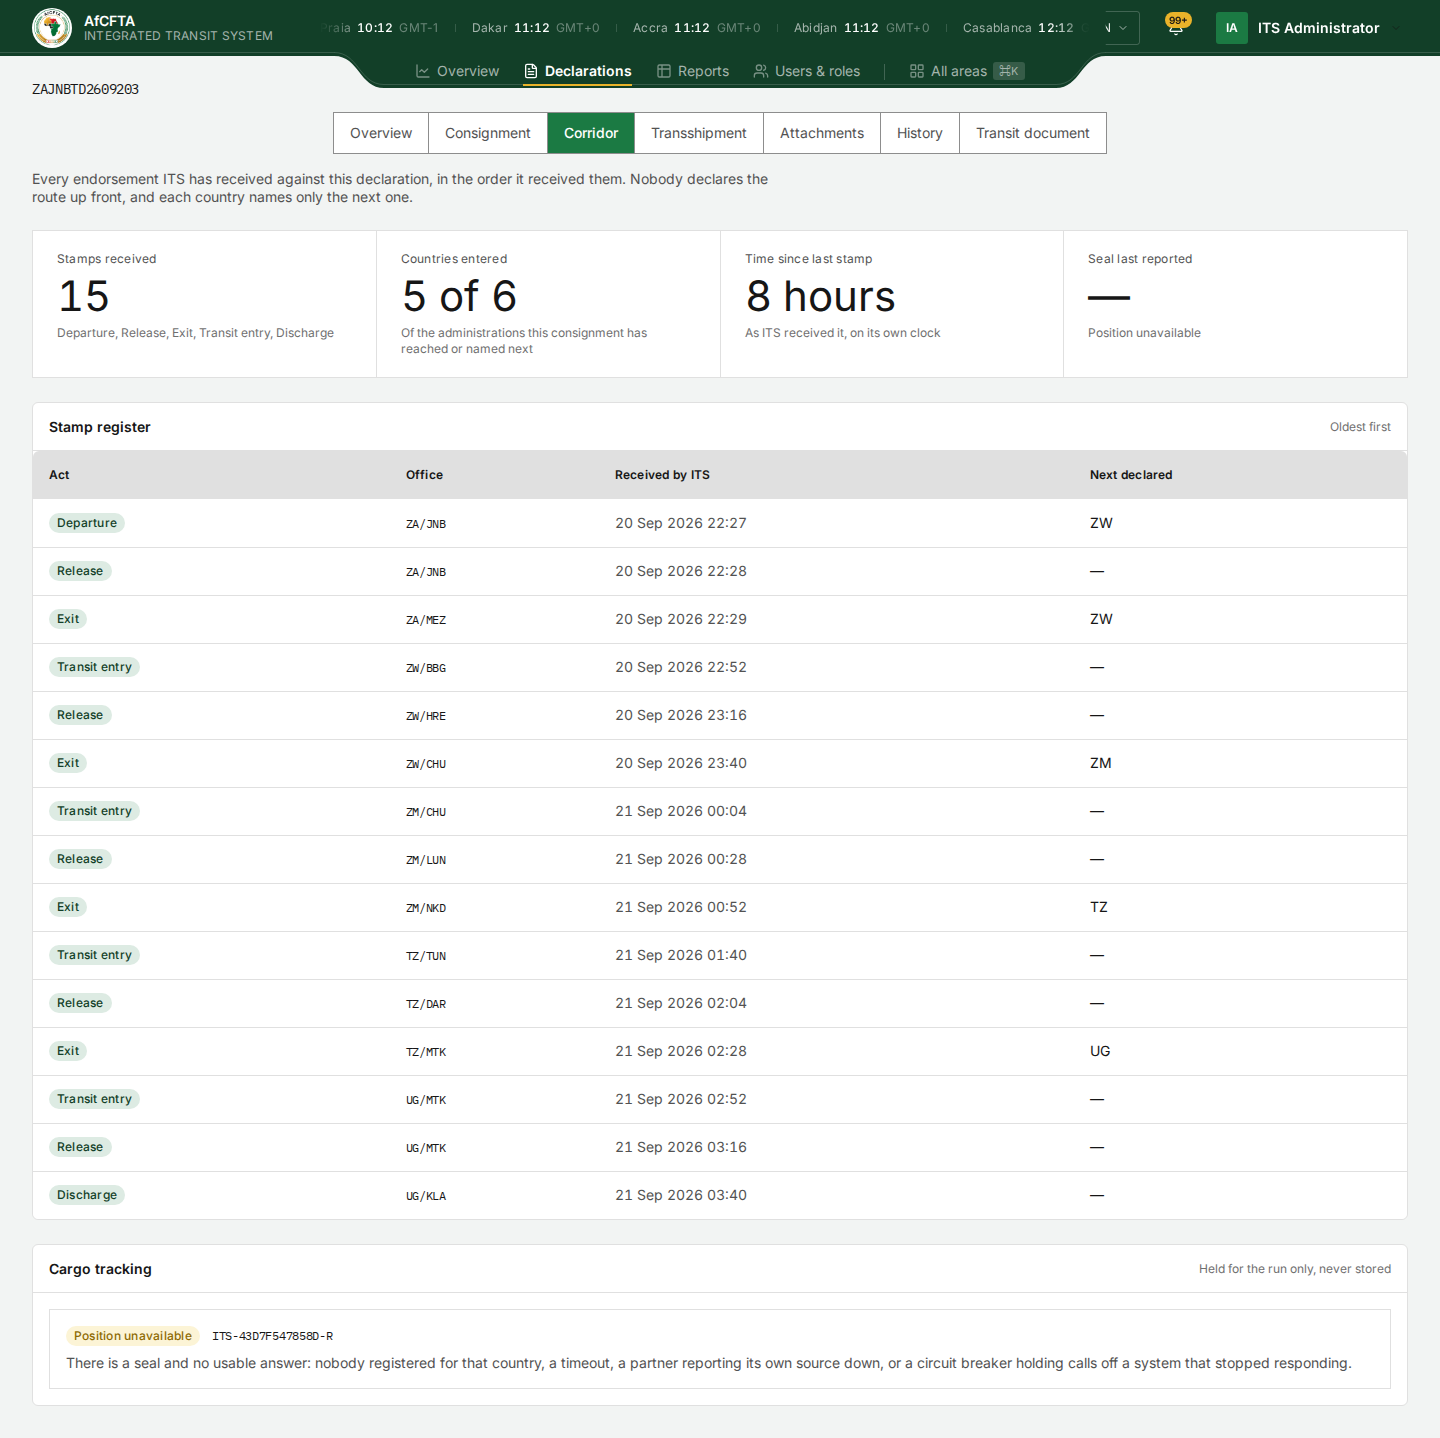Click office code TZ/TUN
This screenshot has height=1438, width=1440.
point(426,956)
